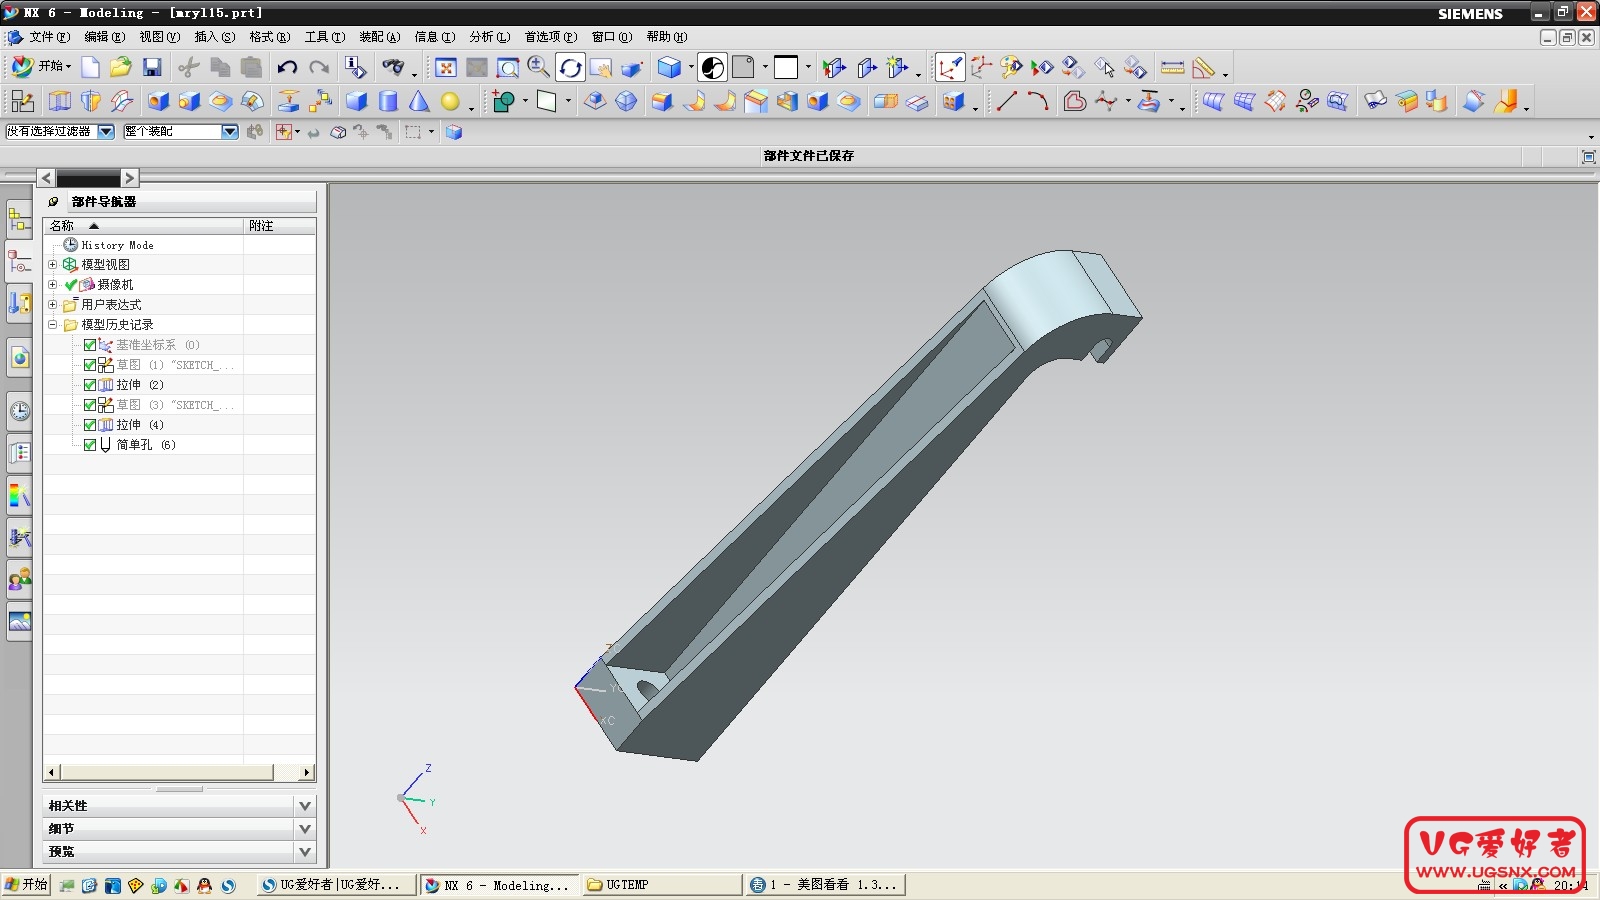Image resolution: width=1600 pixels, height=900 pixels.
Task: Expand the 相关性 panel
Action: click(x=305, y=805)
